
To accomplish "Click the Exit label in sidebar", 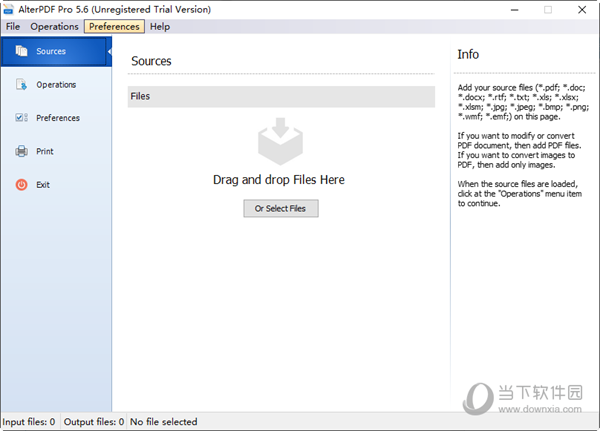I will [x=43, y=185].
